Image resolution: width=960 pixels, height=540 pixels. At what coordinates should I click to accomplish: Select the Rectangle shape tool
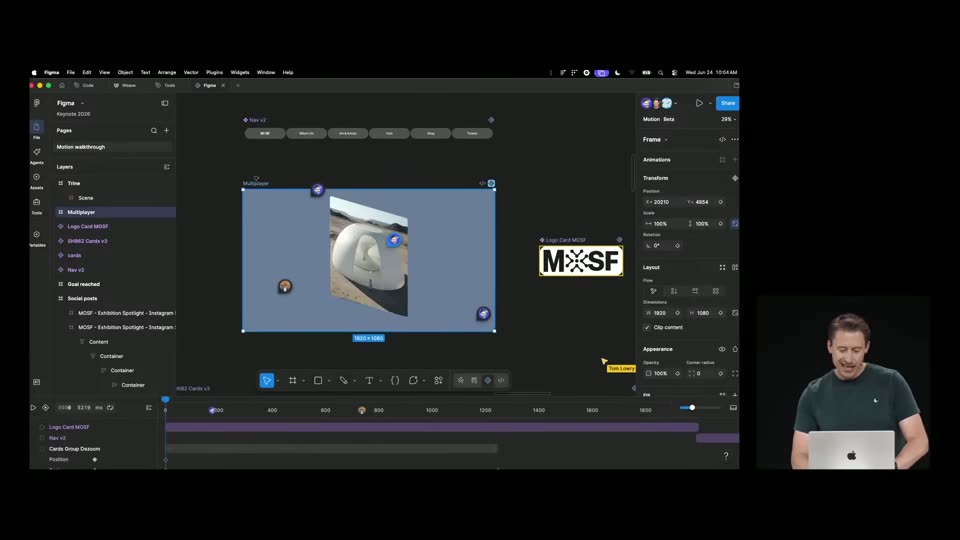tap(318, 380)
